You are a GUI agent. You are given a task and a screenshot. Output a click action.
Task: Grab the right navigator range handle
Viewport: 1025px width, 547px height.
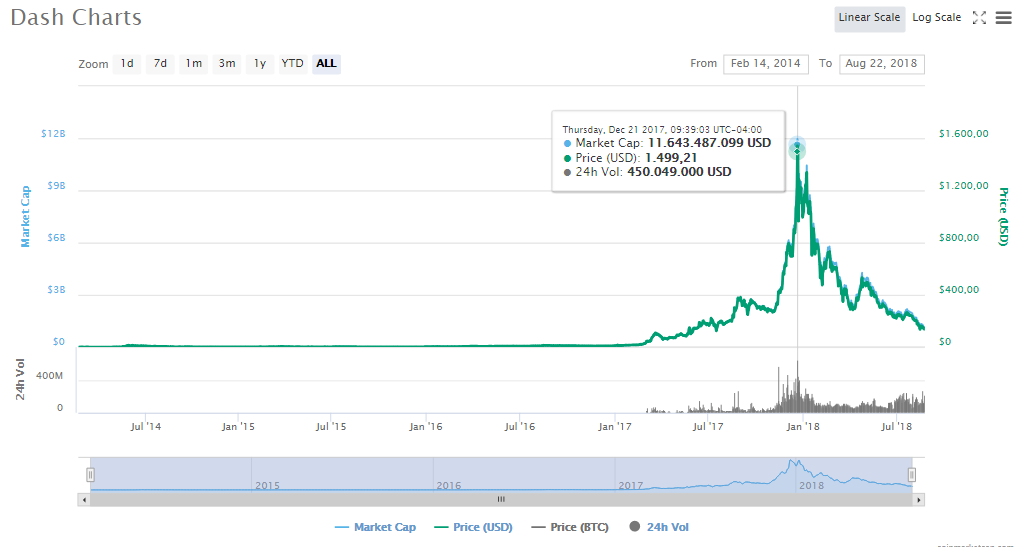911,474
